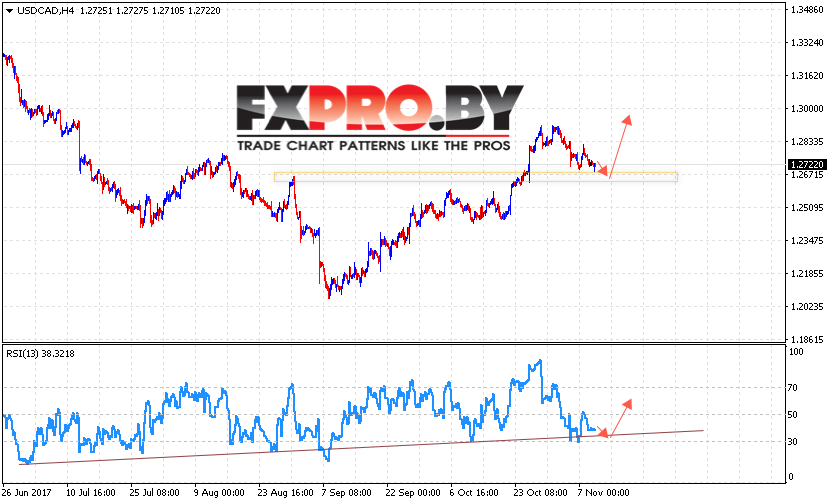The width and height of the screenshot is (828, 504).
Task: Select the RSI scale value 100
Action: click(x=796, y=352)
